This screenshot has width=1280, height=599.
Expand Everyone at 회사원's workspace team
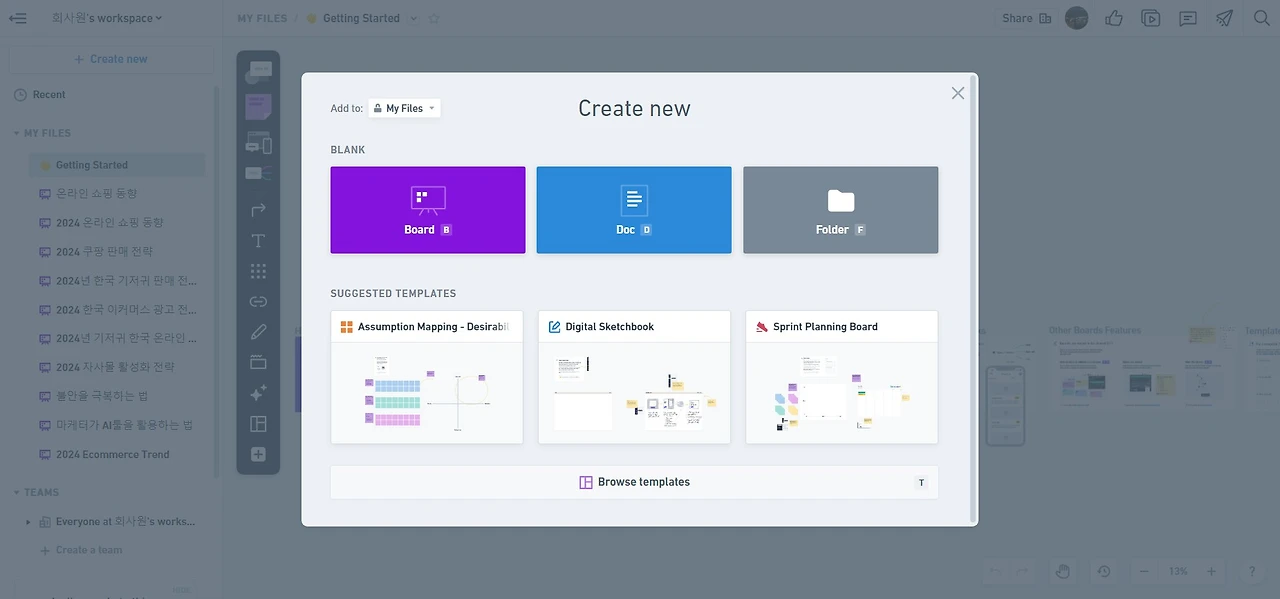pos(29,522)
